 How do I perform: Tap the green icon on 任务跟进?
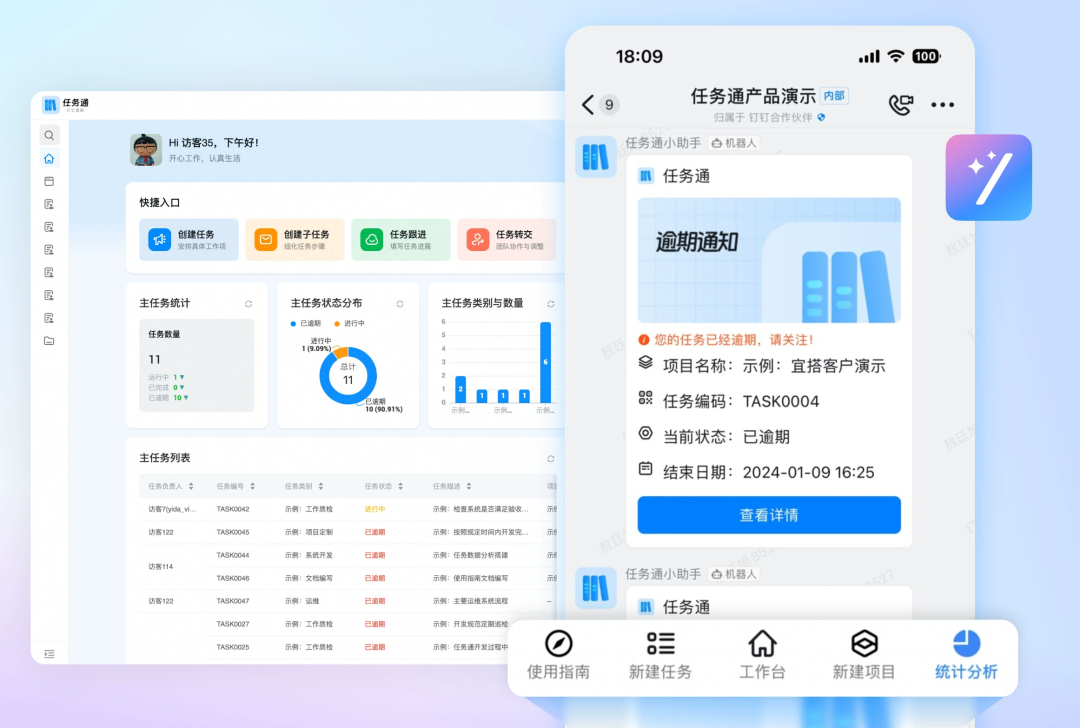371,240
